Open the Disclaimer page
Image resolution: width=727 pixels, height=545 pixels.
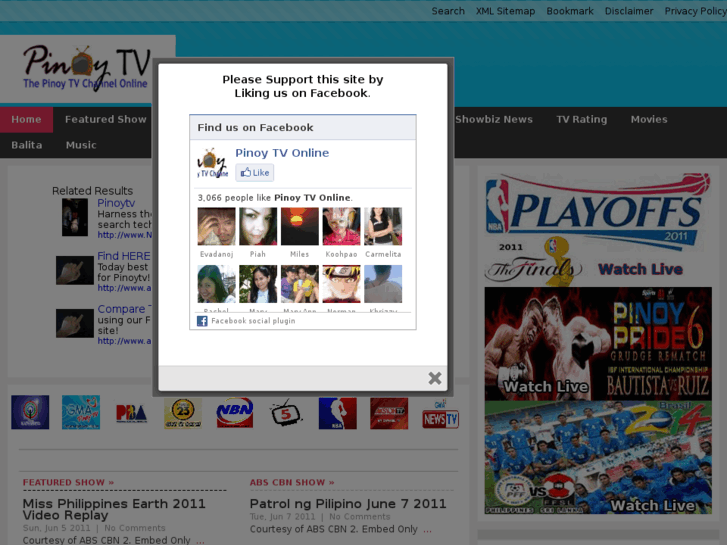(x=629, y=11)
